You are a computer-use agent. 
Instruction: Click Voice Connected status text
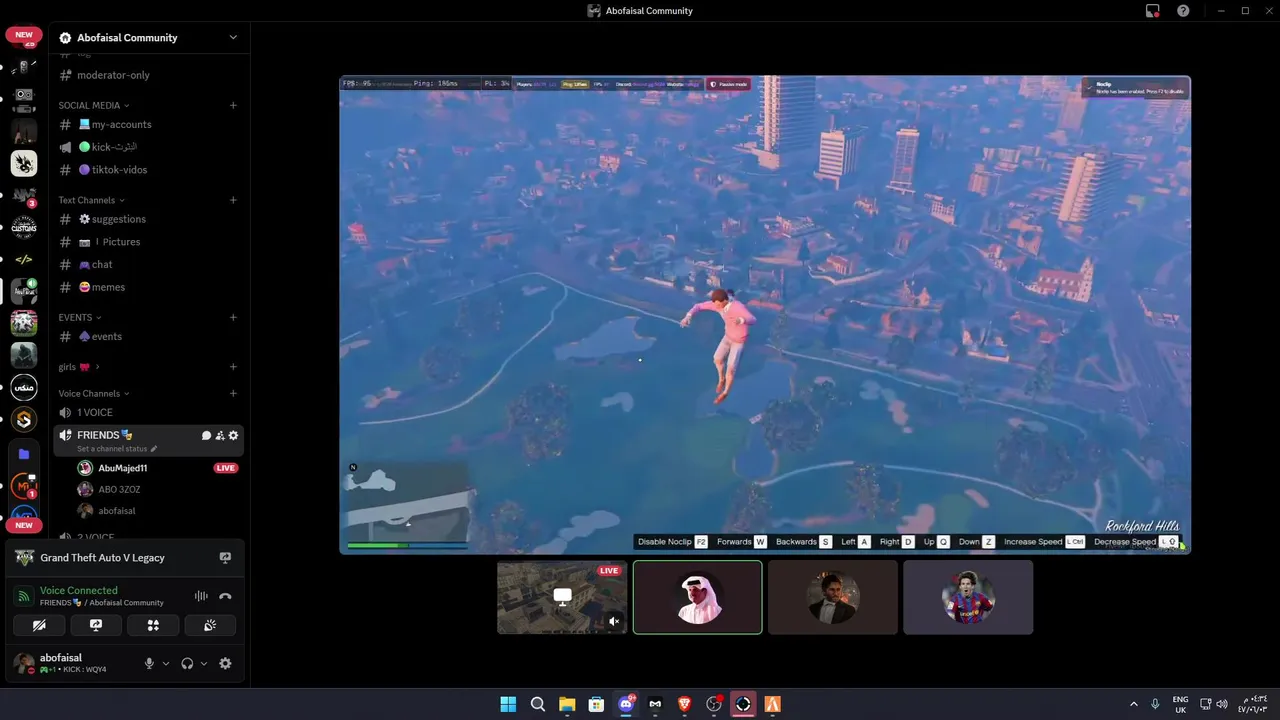point(78,590)
